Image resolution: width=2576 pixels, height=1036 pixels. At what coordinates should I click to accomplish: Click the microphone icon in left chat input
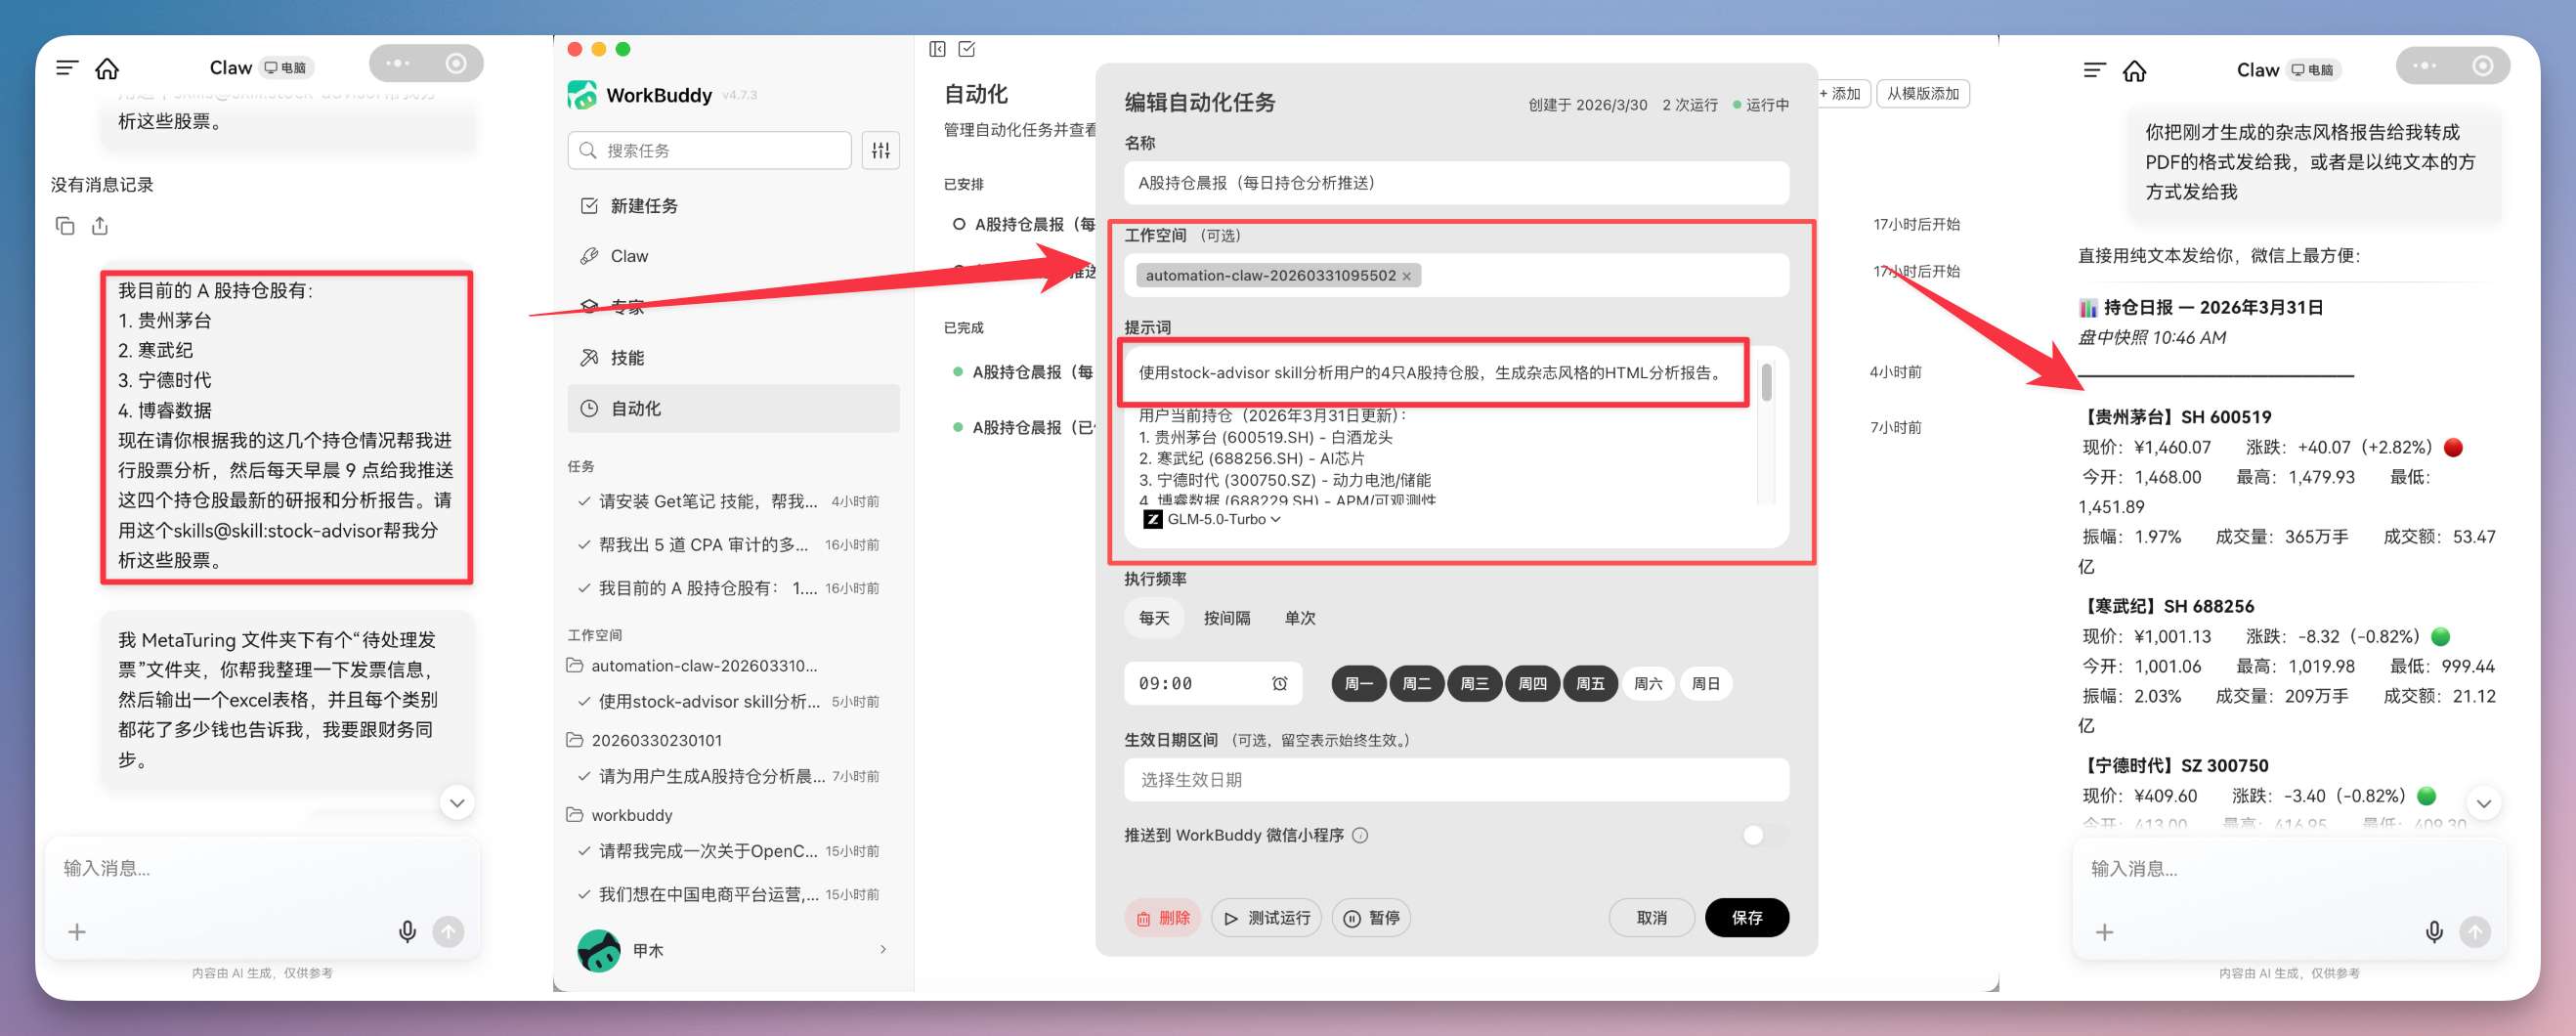click(407, 930)
